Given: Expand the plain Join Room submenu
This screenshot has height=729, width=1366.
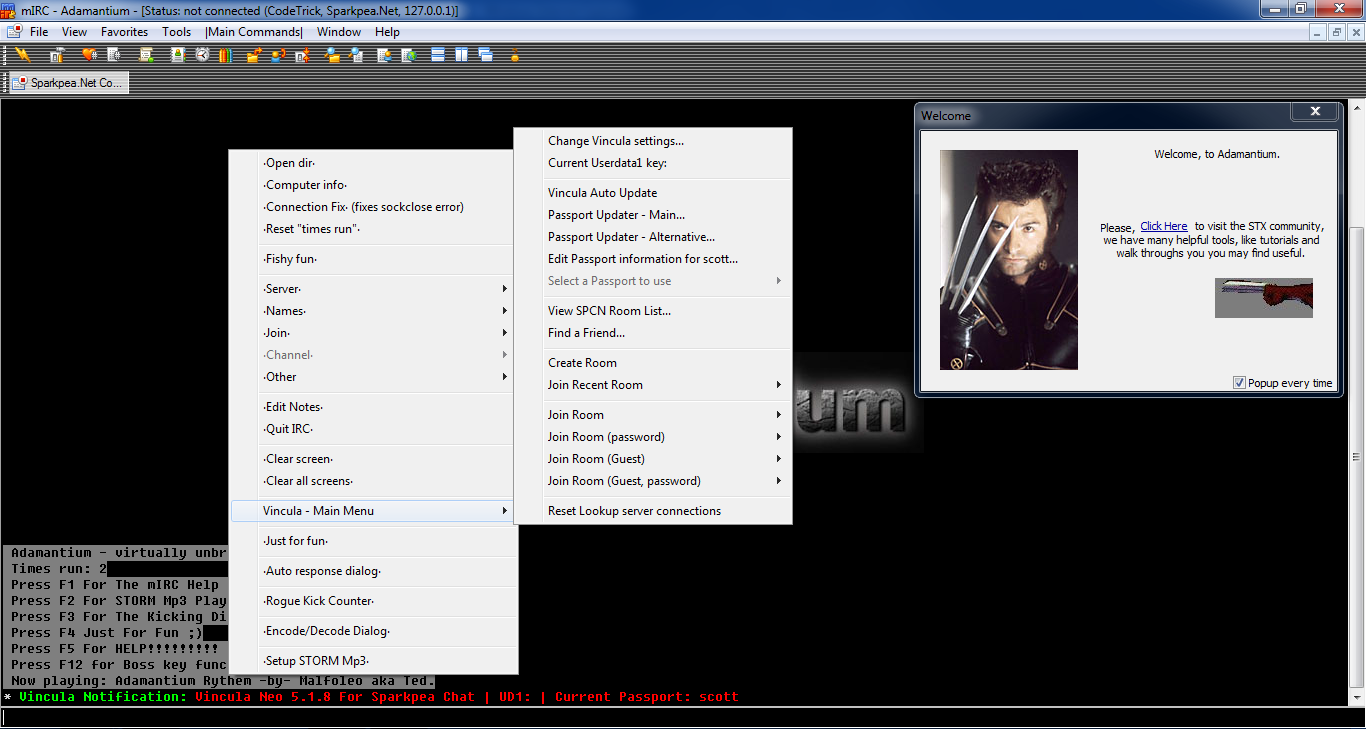Looking at the screenshot, I should 653,415.
